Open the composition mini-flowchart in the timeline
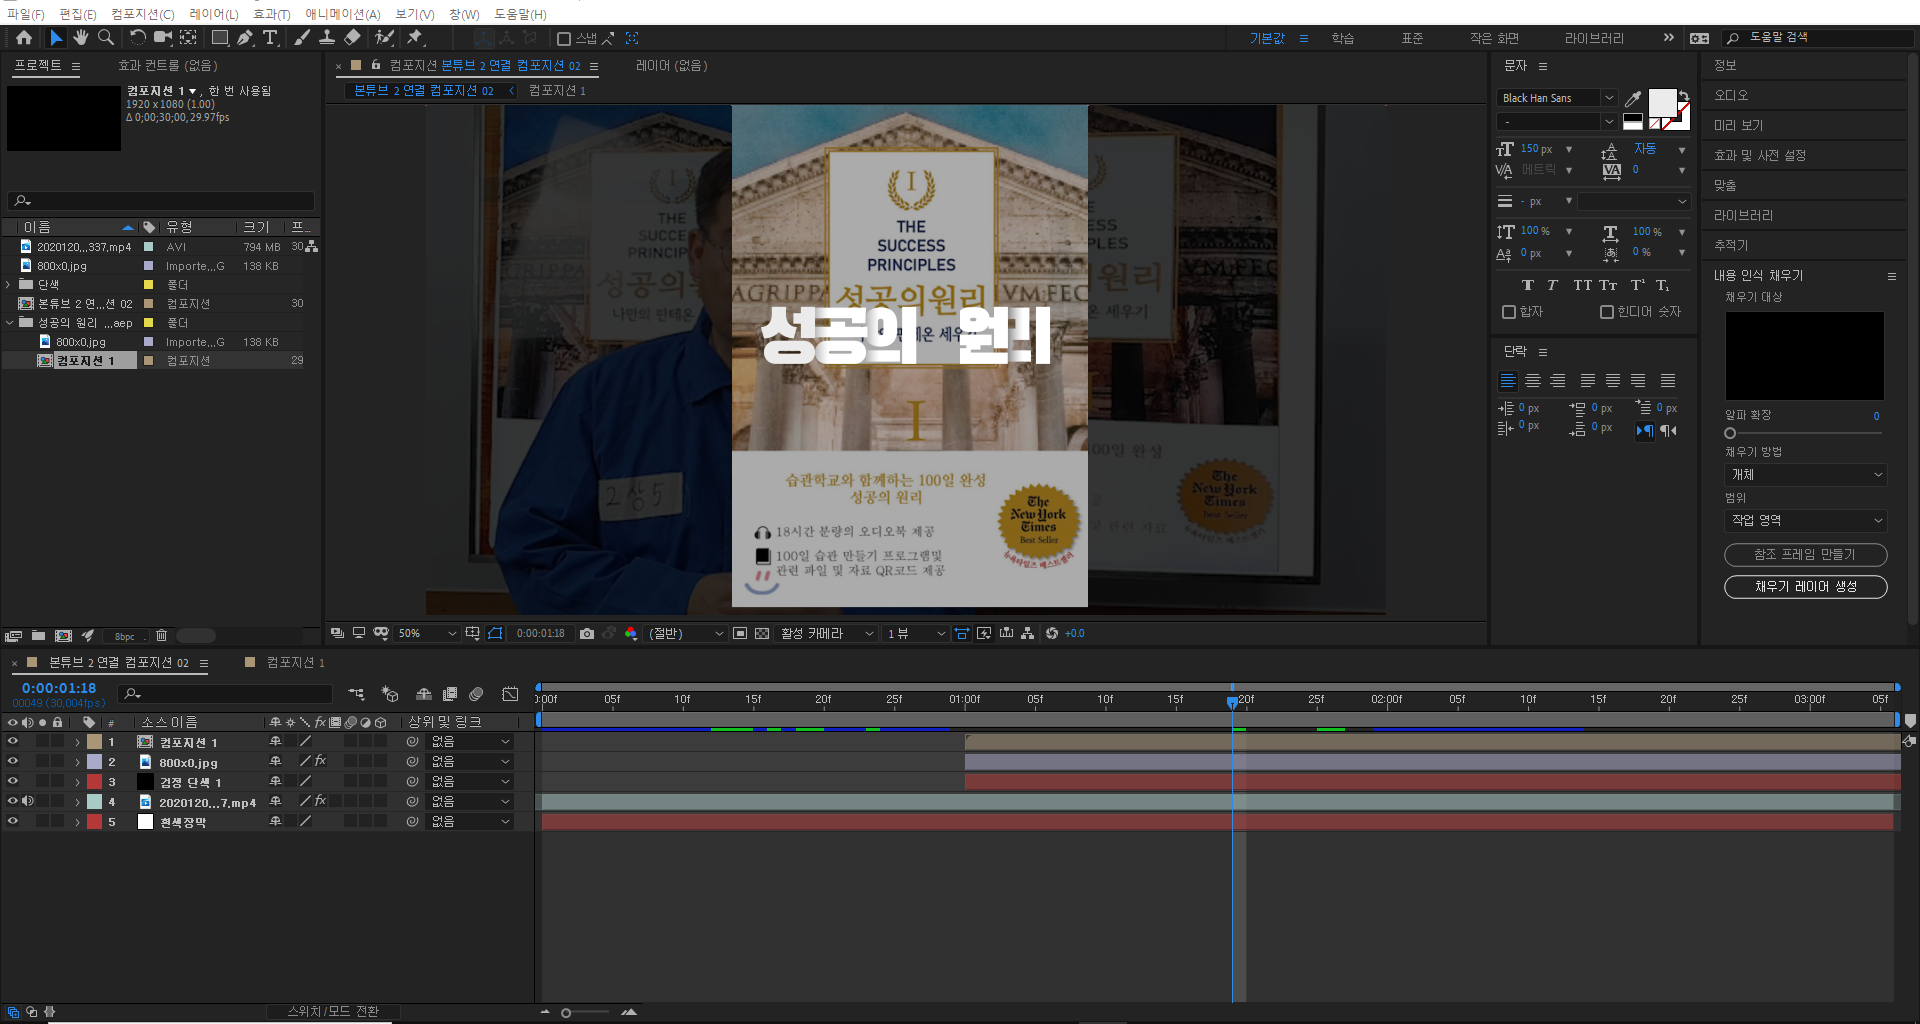This screenshot has width=1920, height=1024. pyautogui.click(x=356, y=694)
